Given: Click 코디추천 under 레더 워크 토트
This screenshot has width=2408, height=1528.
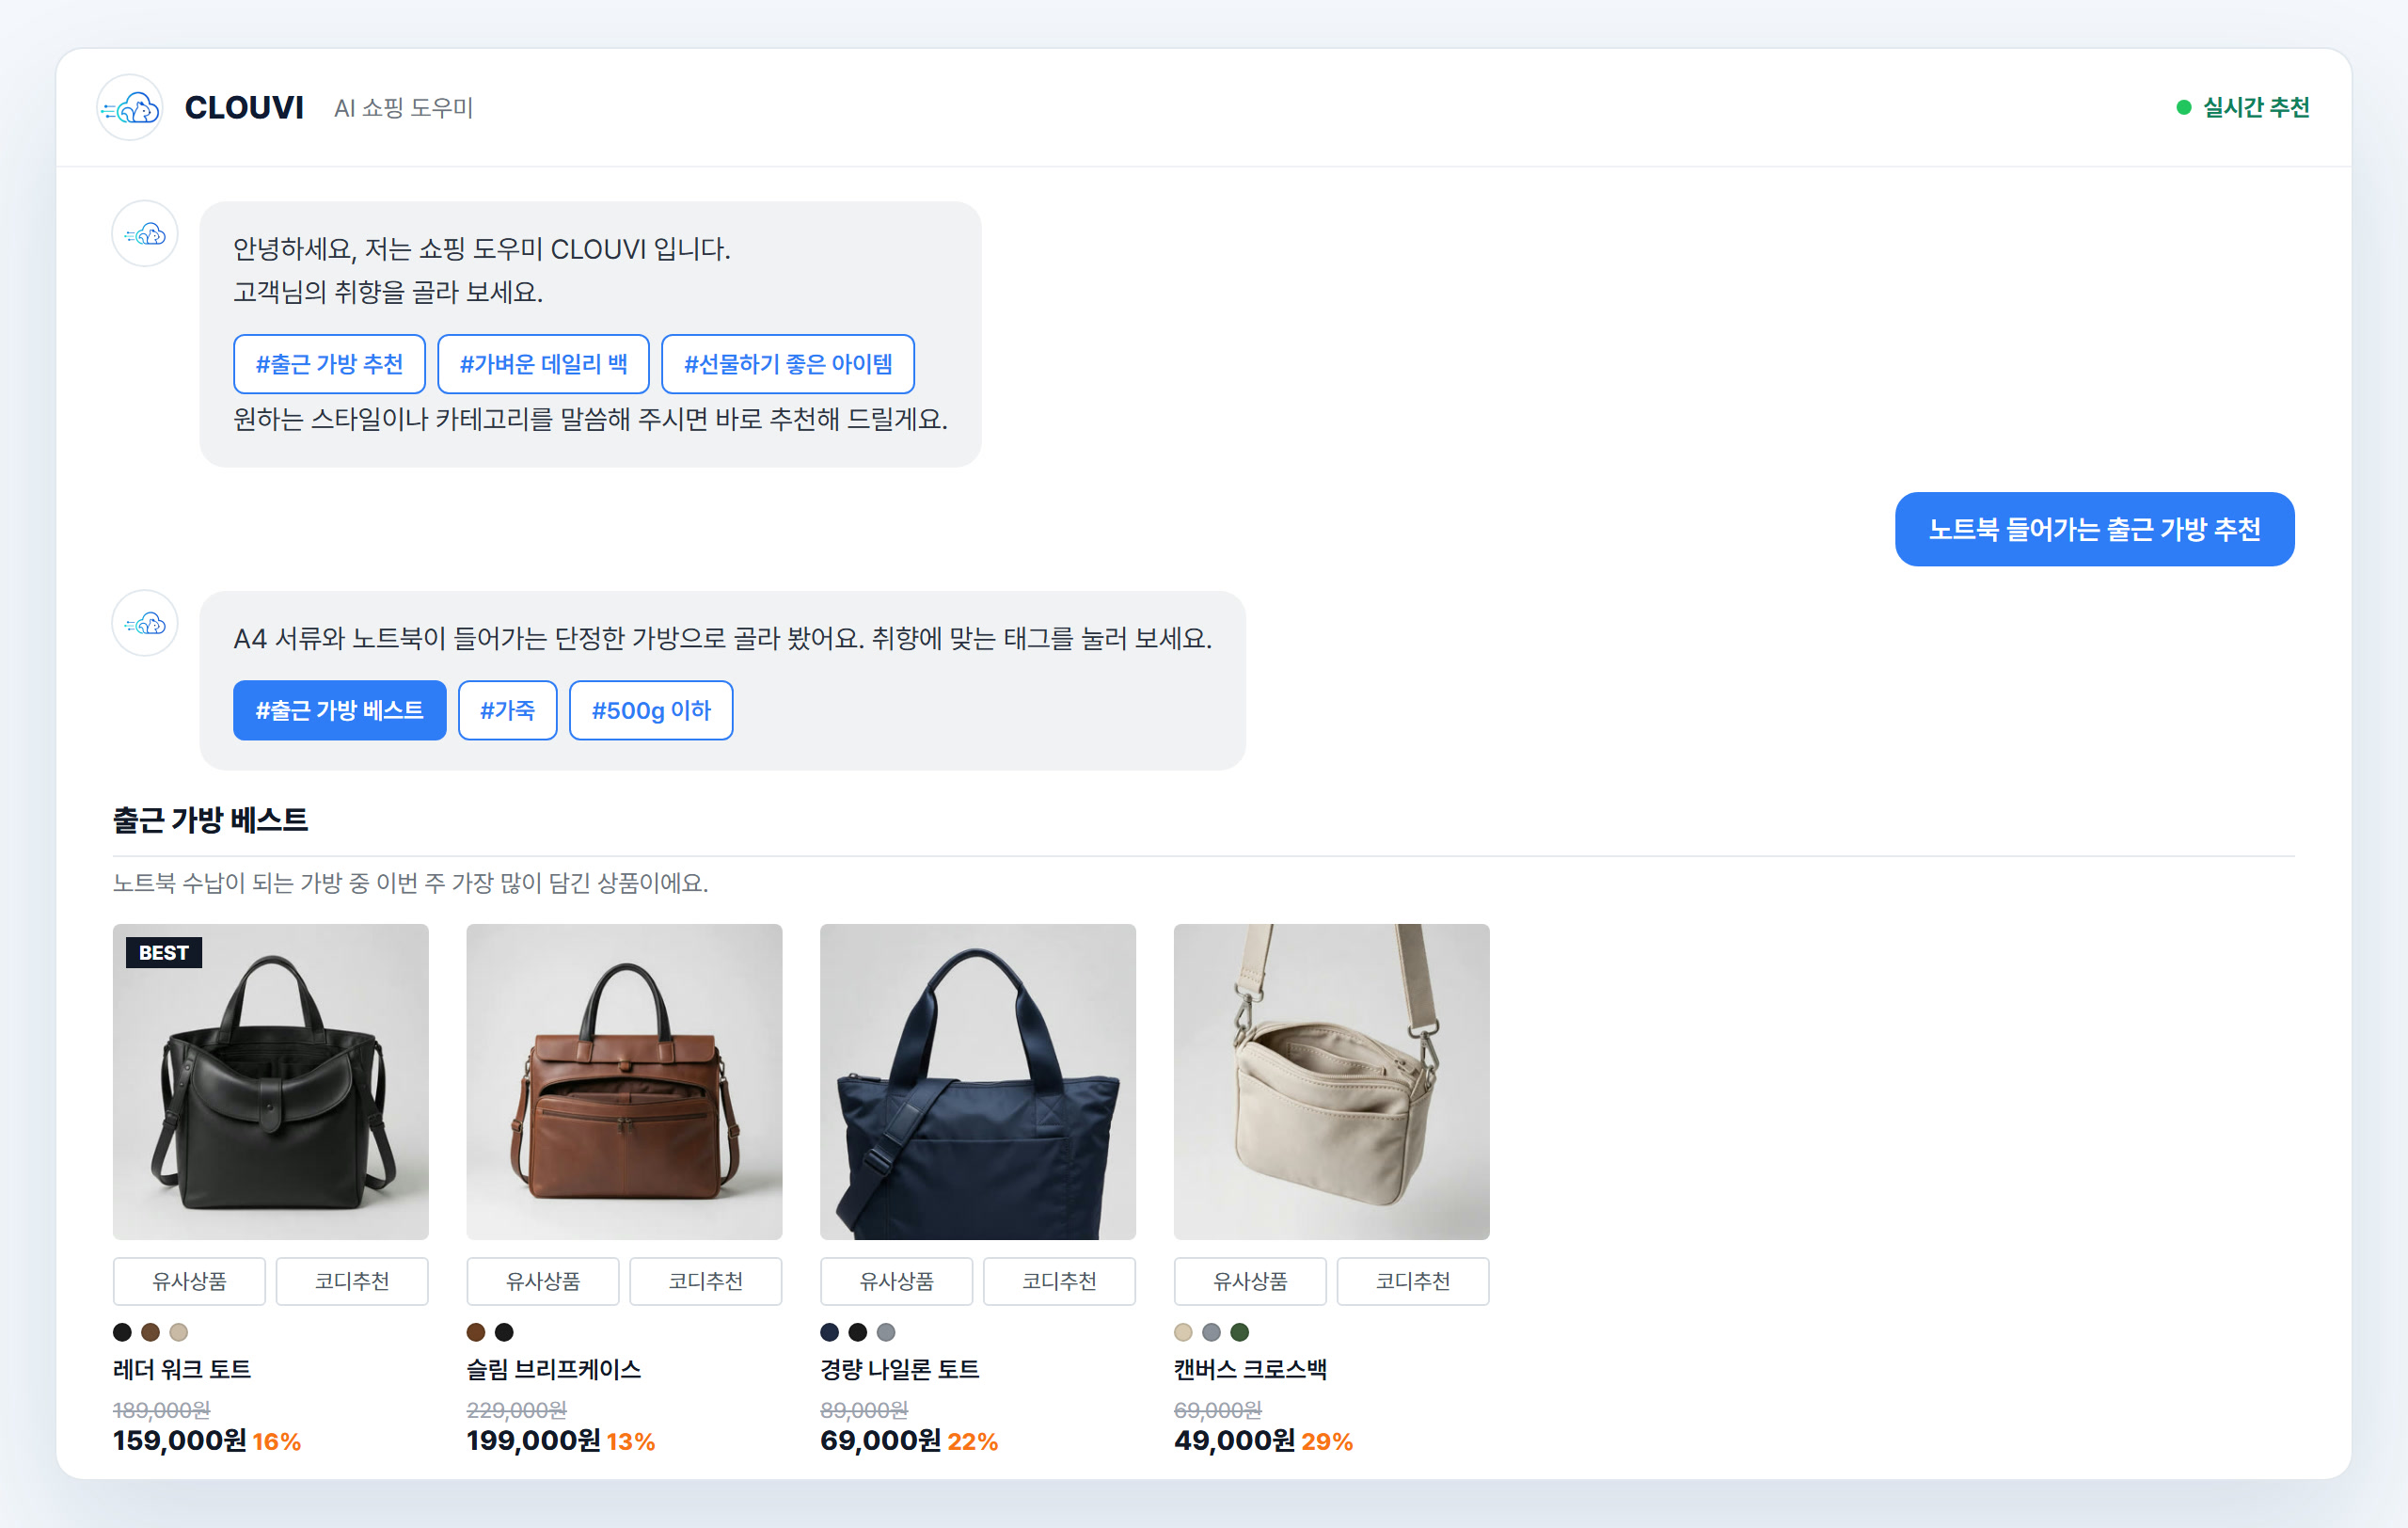Looking at the screenshot, I should click(352, 1281).
